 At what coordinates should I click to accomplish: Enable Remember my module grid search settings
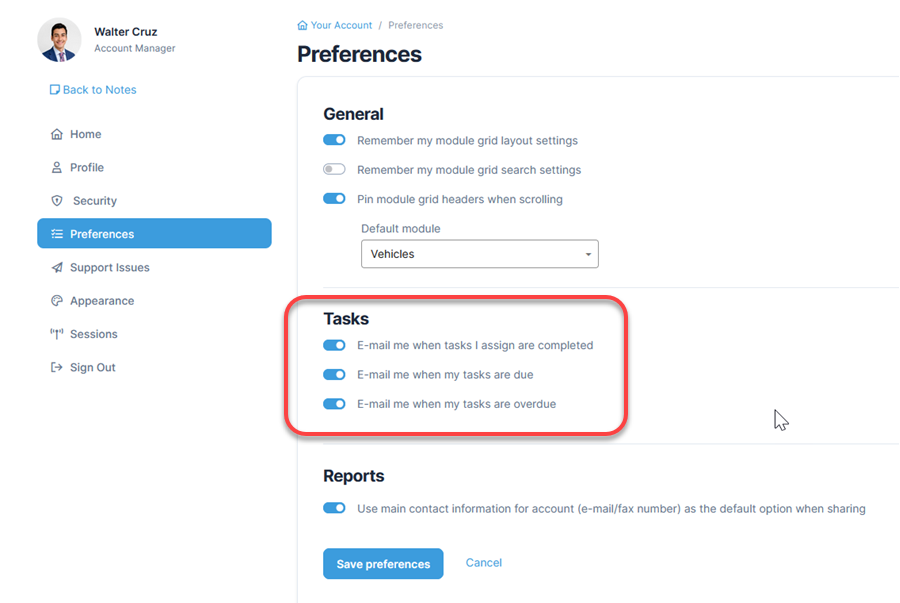click(334, 170)
